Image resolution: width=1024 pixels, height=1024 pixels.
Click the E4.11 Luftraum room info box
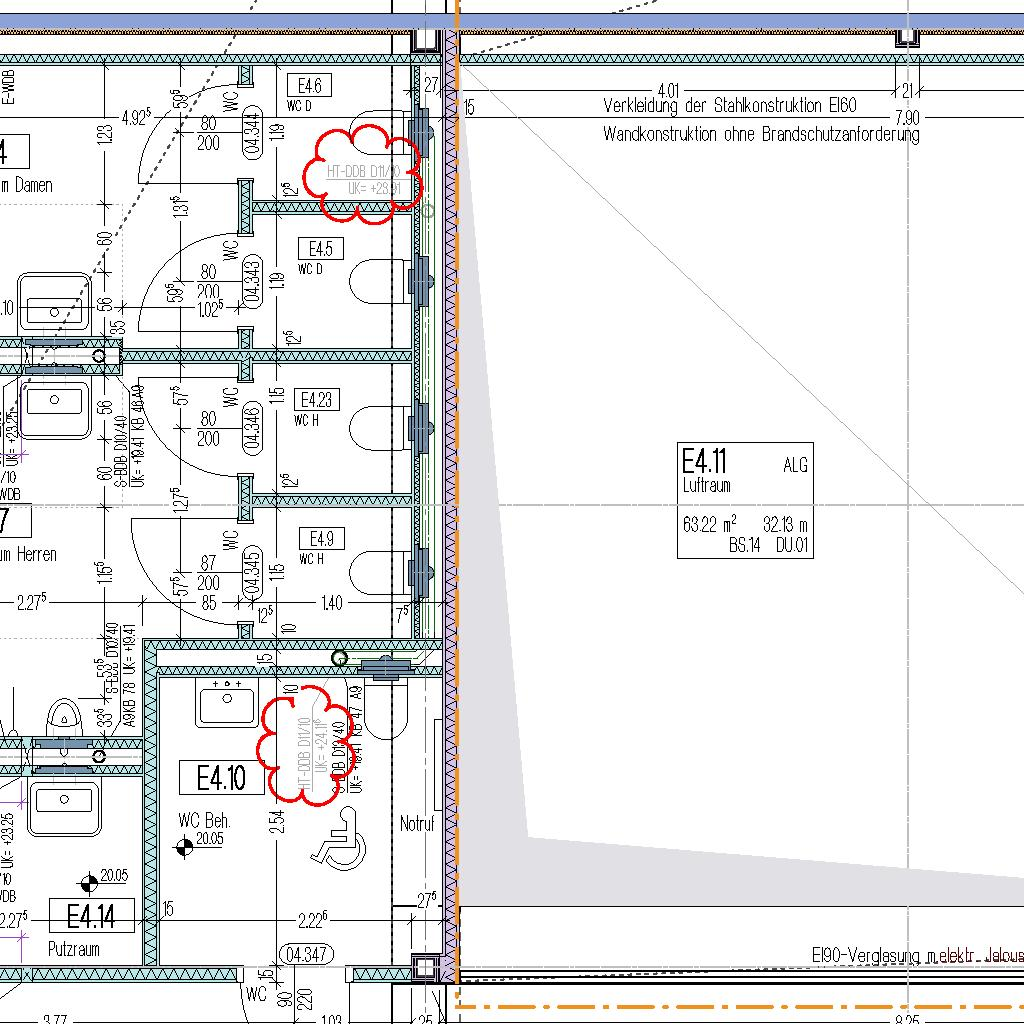[x=745, y=500]
